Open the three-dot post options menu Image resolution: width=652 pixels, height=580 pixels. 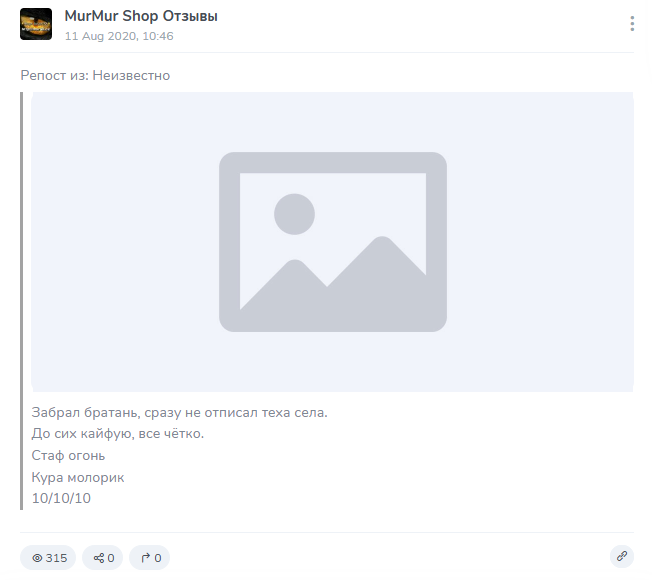[x=632, y=24]
